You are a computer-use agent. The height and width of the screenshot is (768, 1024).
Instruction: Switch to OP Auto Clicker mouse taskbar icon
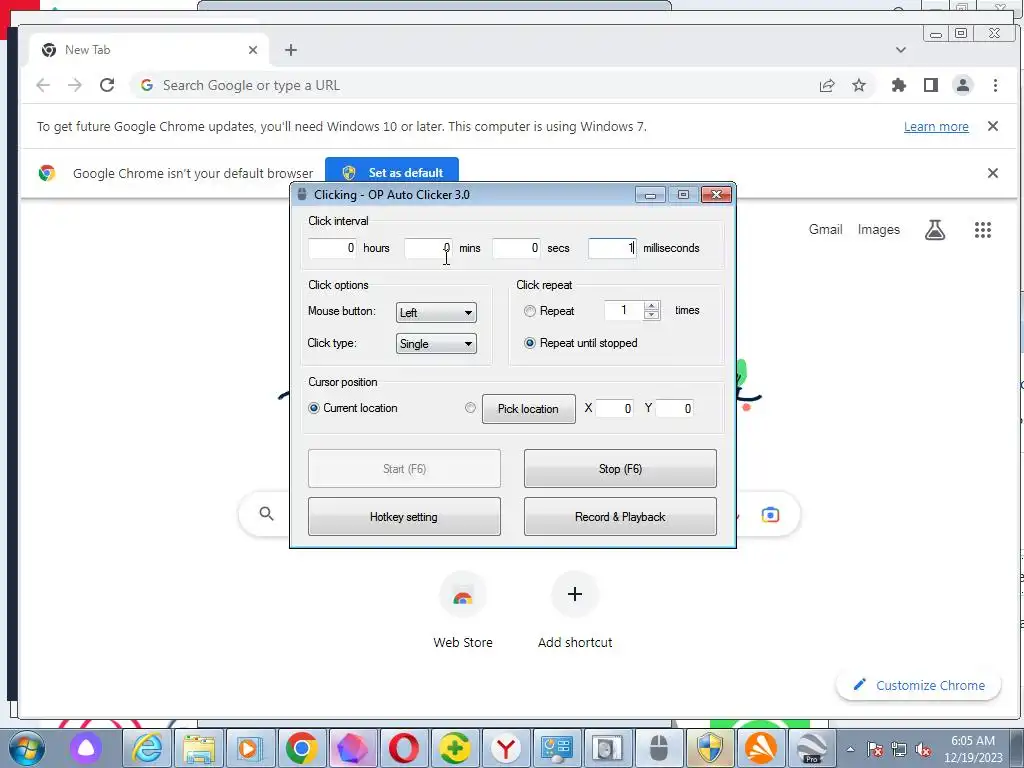coord(659,748)
